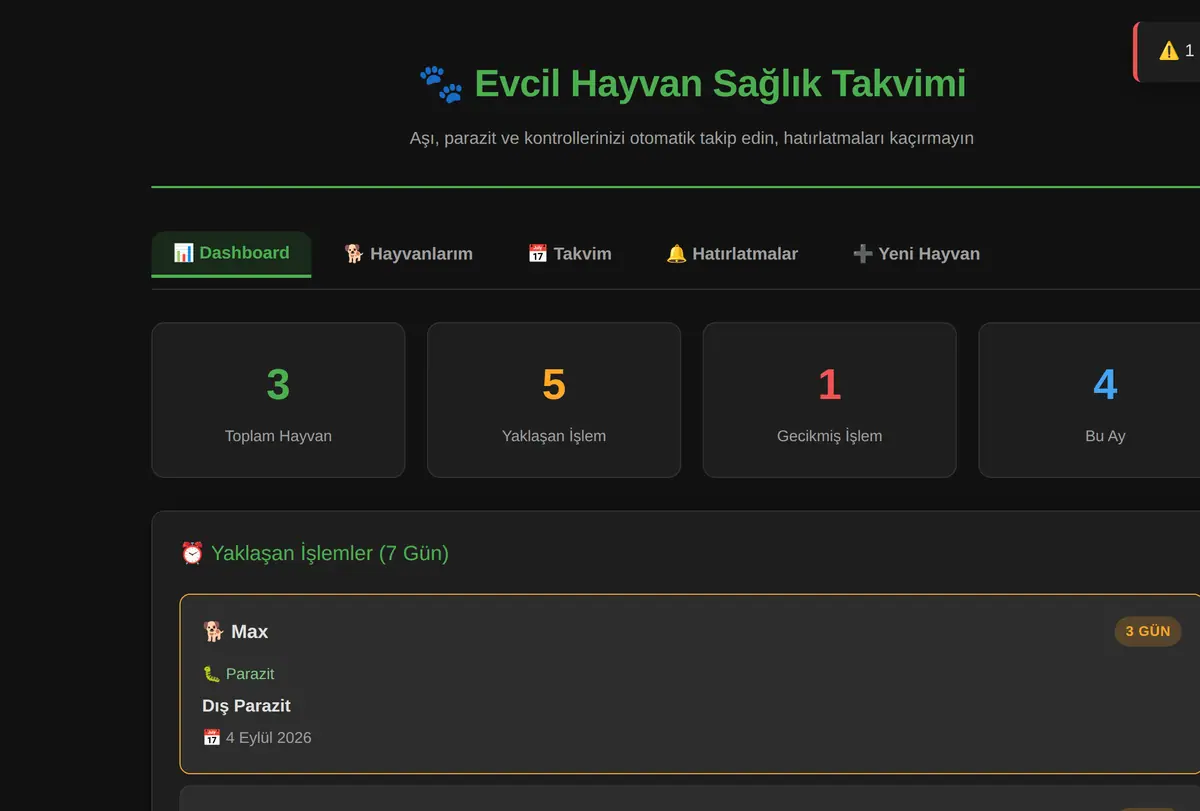Click the subtitle about Aşı, parazit ve kontroller
The height and width of the screenshot is (811, 1200).
point(692,138)
